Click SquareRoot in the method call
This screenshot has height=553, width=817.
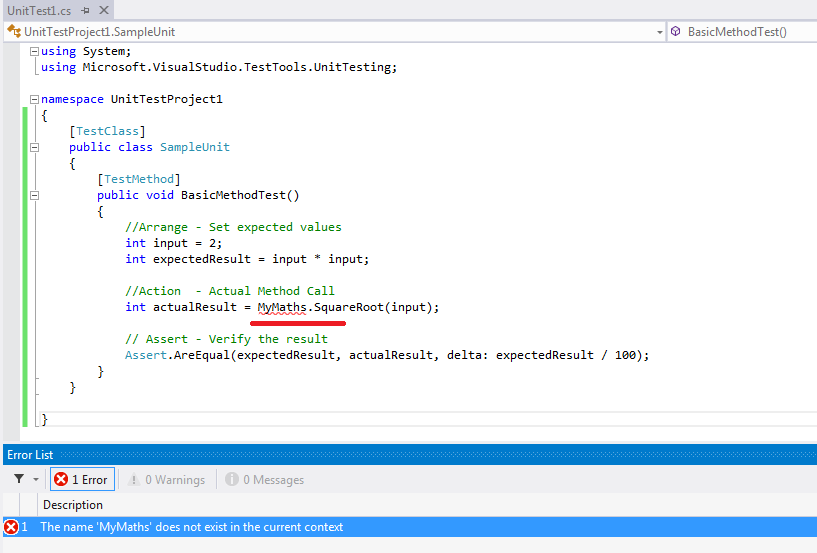coord(349,308)
